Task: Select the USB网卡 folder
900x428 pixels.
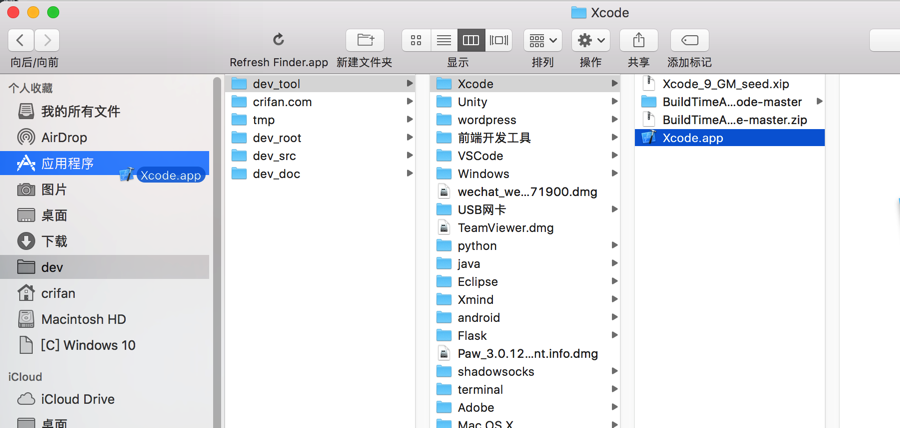Action: pyautogui.click(x=525, y=209)
